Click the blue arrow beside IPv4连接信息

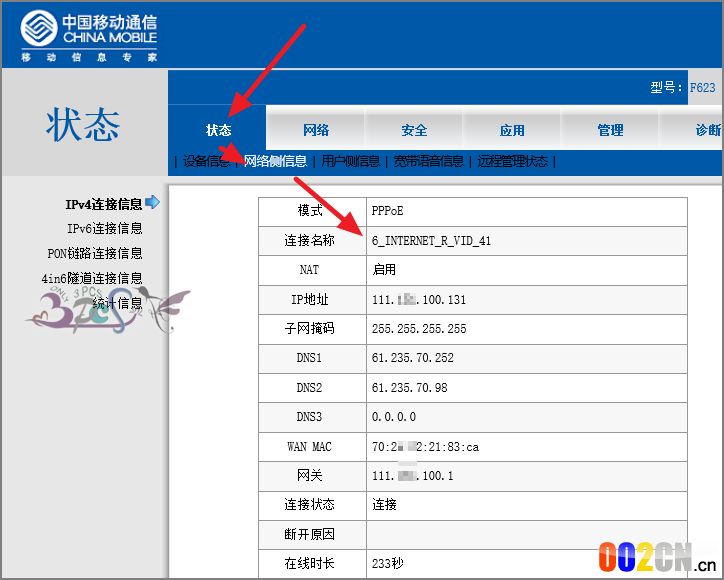click(152, 202)
